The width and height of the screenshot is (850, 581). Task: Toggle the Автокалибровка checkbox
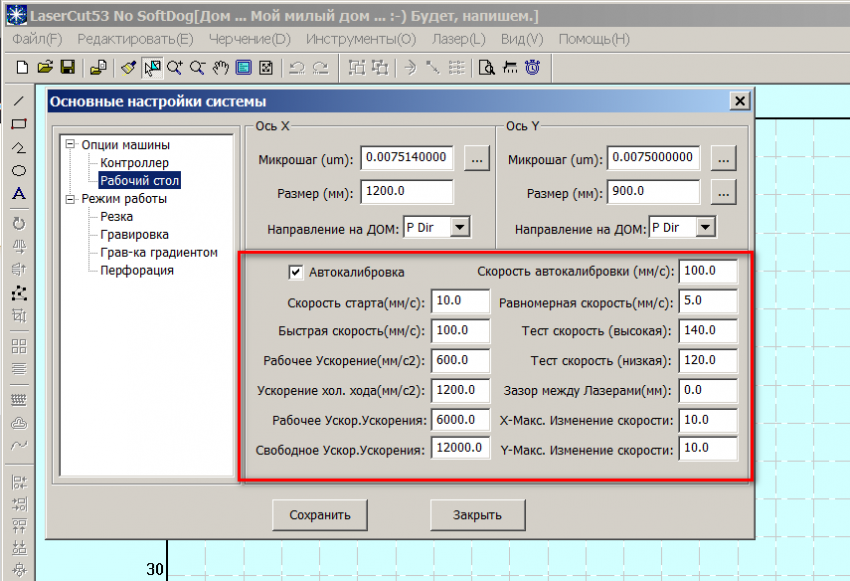[x=296, y=271]
